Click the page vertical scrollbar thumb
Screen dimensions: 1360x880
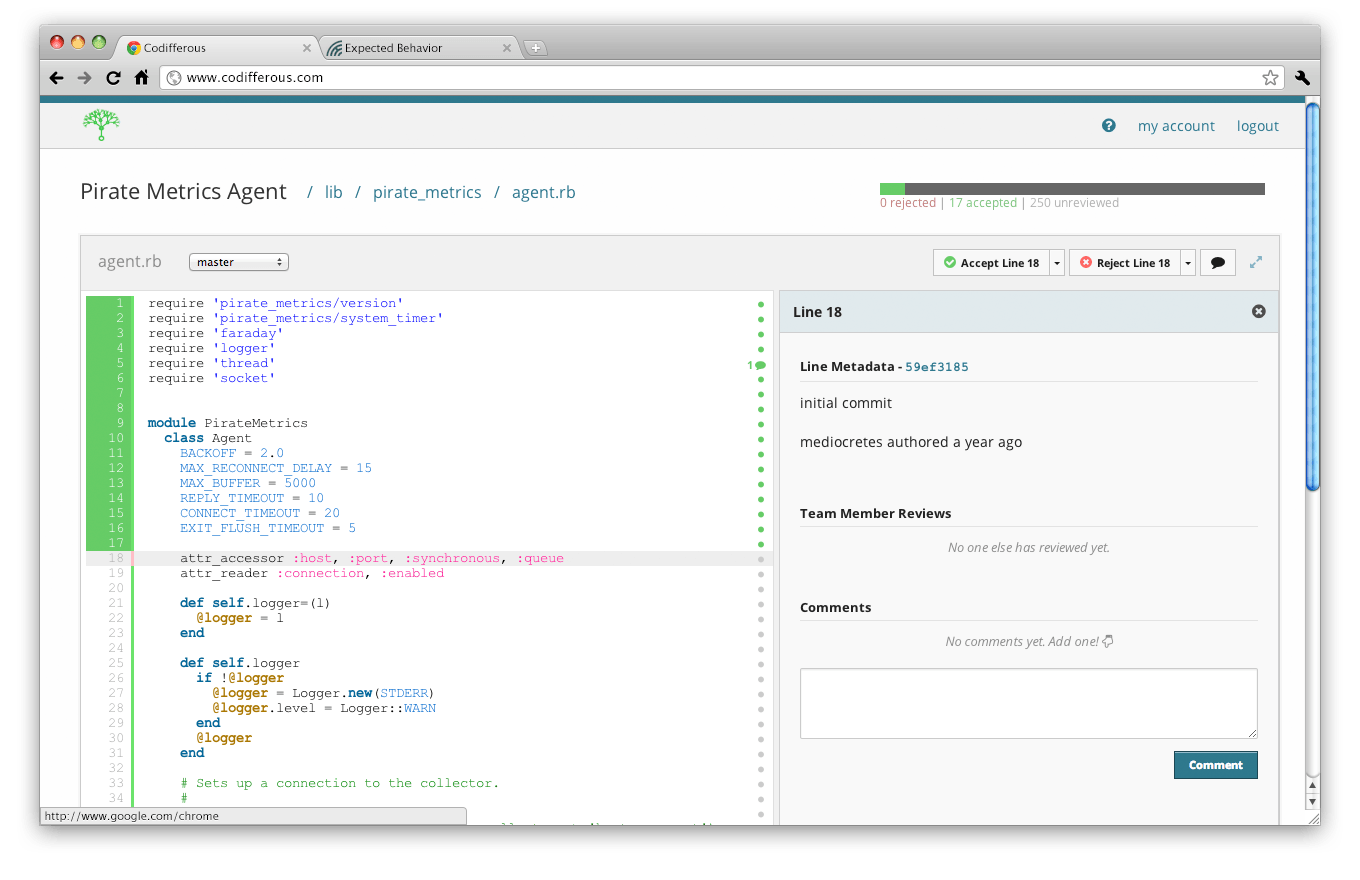pos(1313,295)
